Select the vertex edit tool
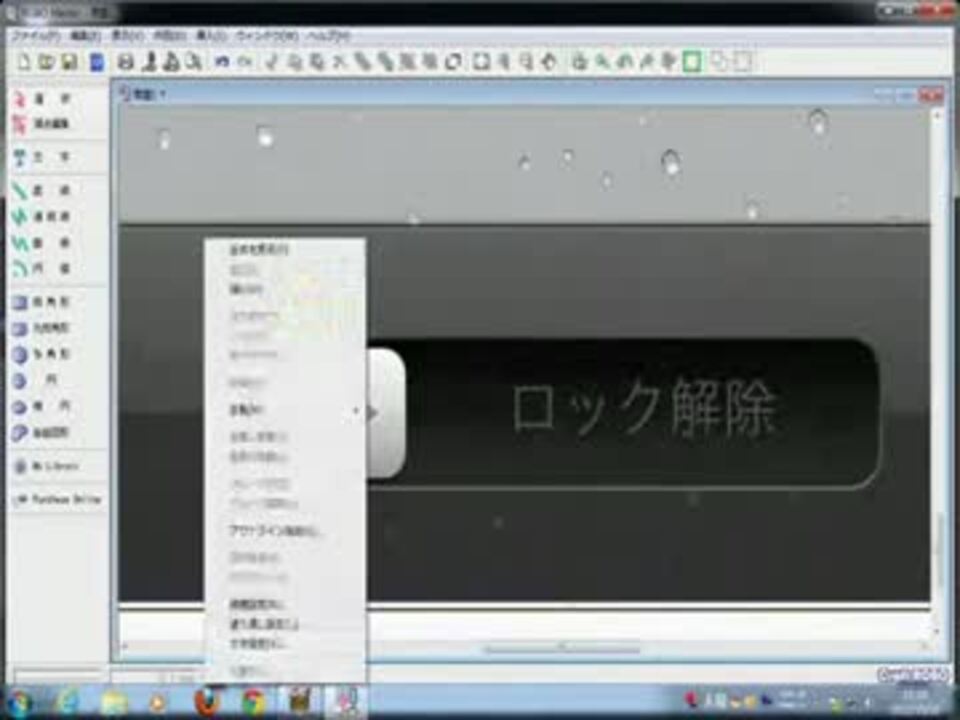The height and width of the screenshot is (720, 960). (x=42, y=124)
